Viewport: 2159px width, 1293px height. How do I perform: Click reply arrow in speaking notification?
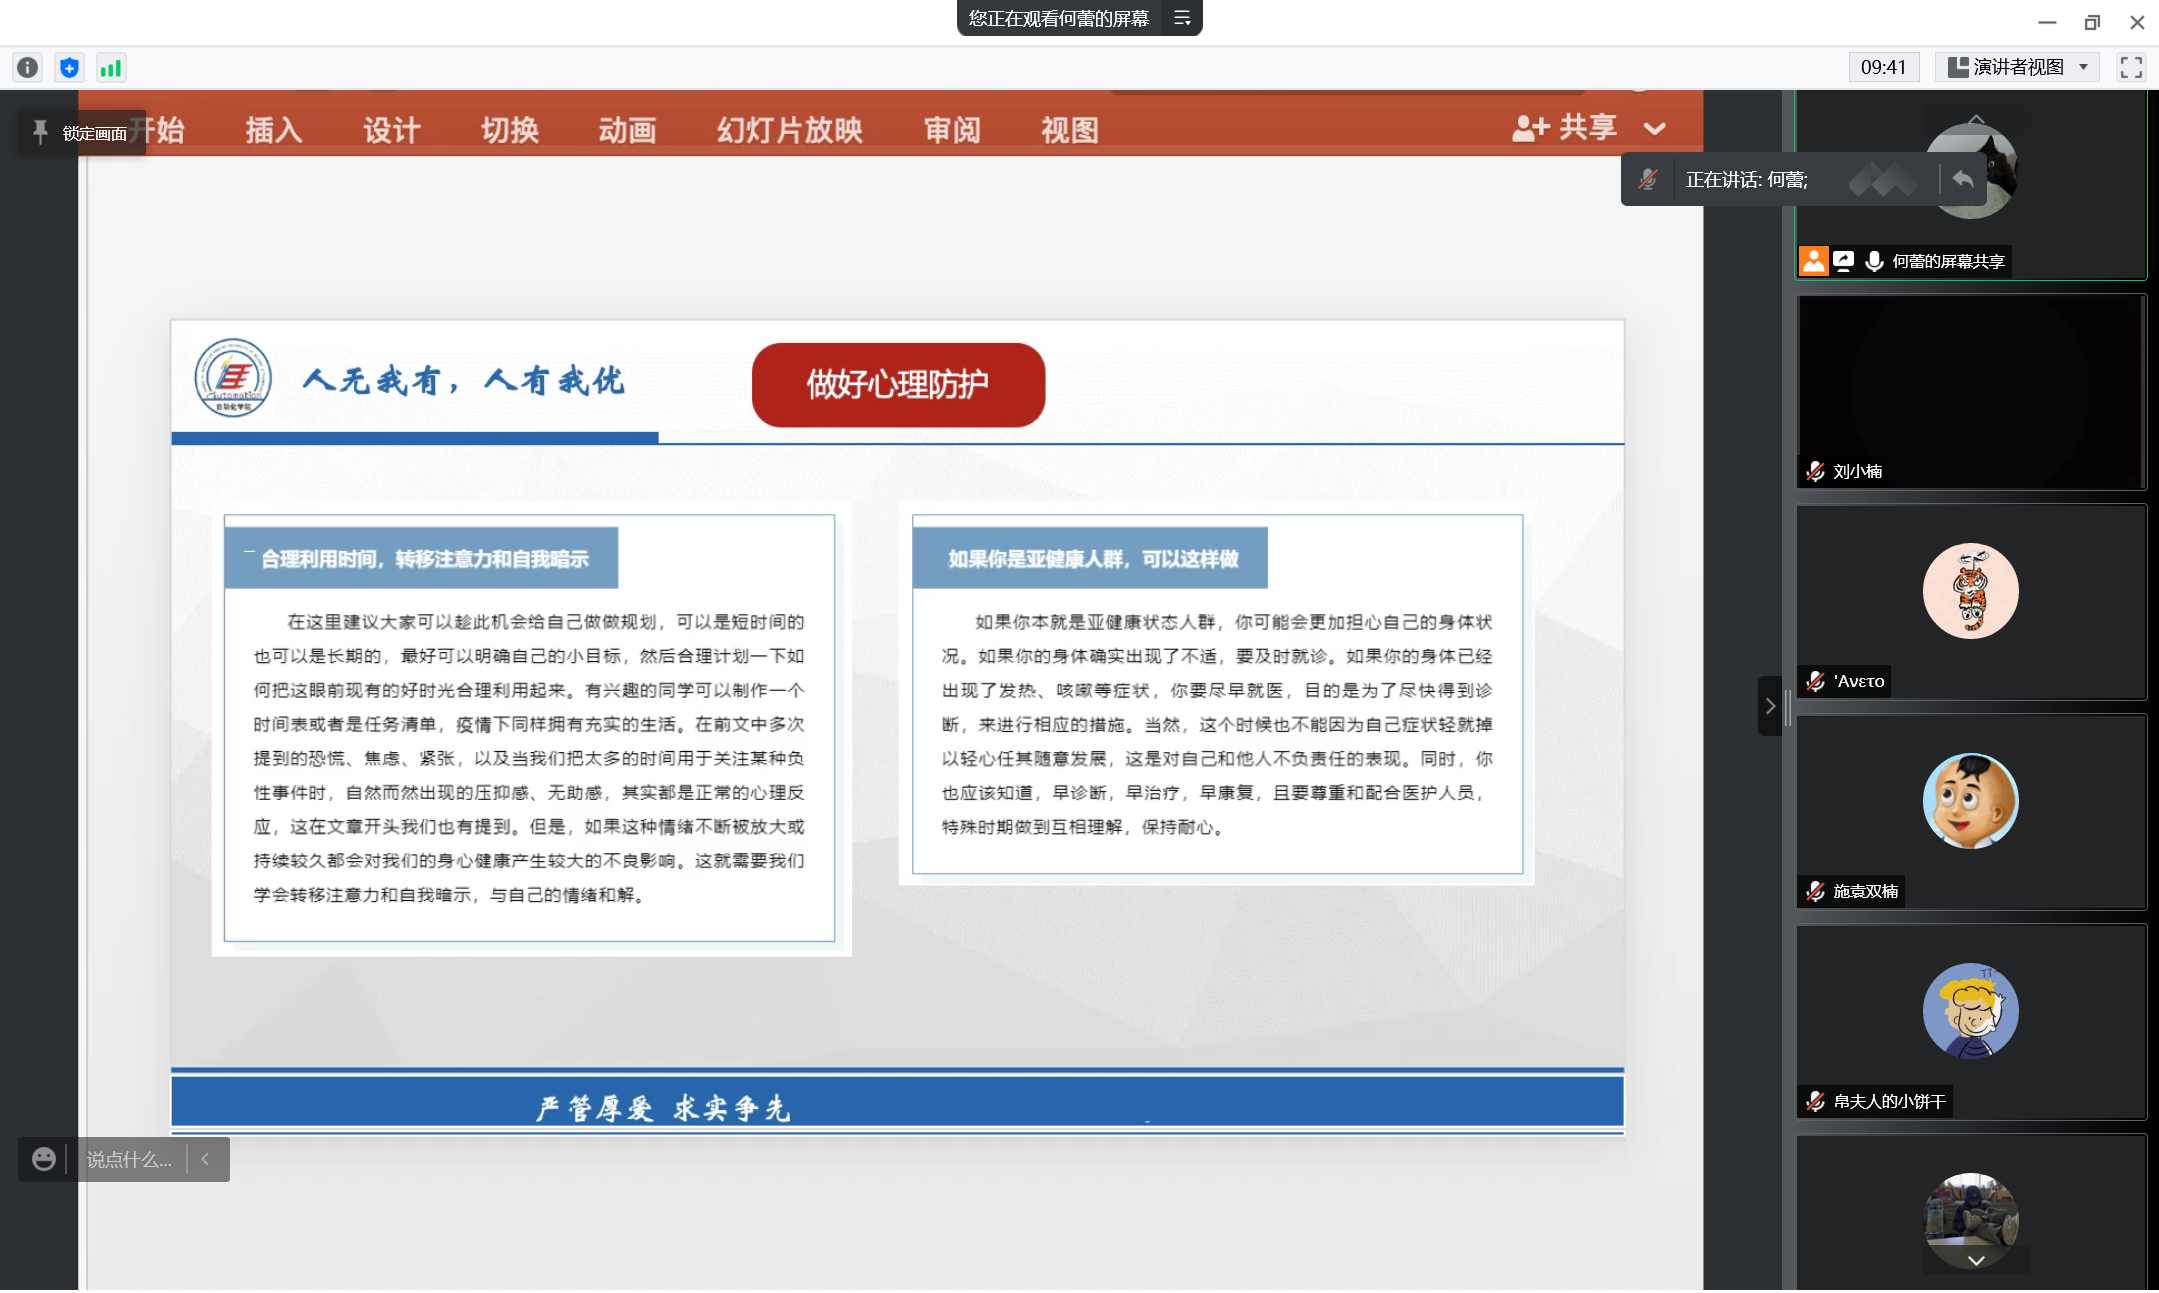coord(1962,179)
